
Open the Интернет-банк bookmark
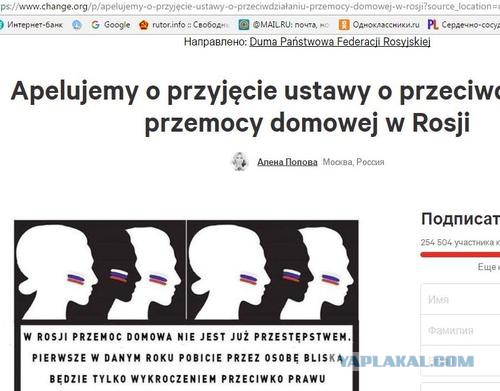(x=31, y=24)
